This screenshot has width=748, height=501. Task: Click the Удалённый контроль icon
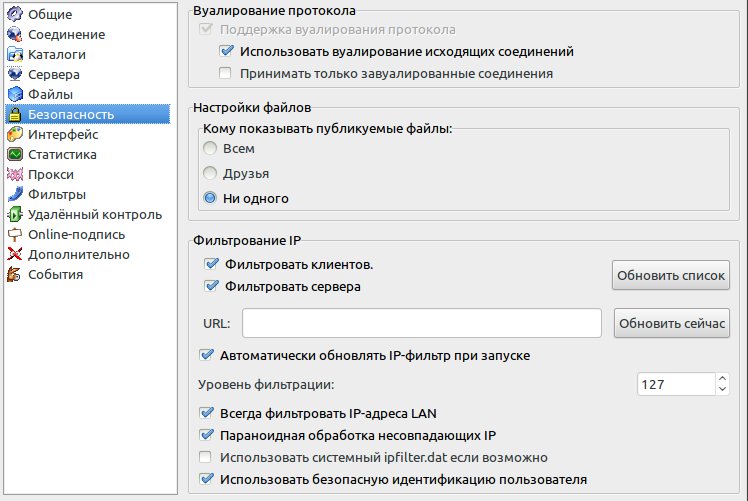[15, 215]
